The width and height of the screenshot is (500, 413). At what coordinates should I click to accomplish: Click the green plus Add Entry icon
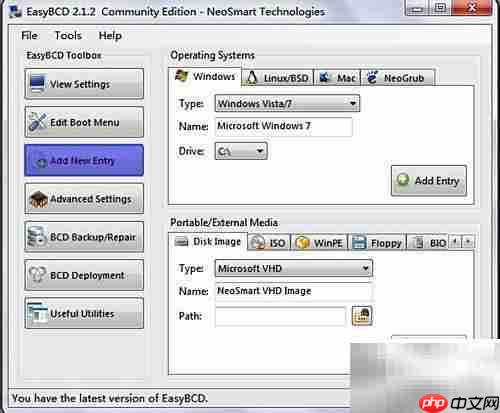[x=403, y=180]
